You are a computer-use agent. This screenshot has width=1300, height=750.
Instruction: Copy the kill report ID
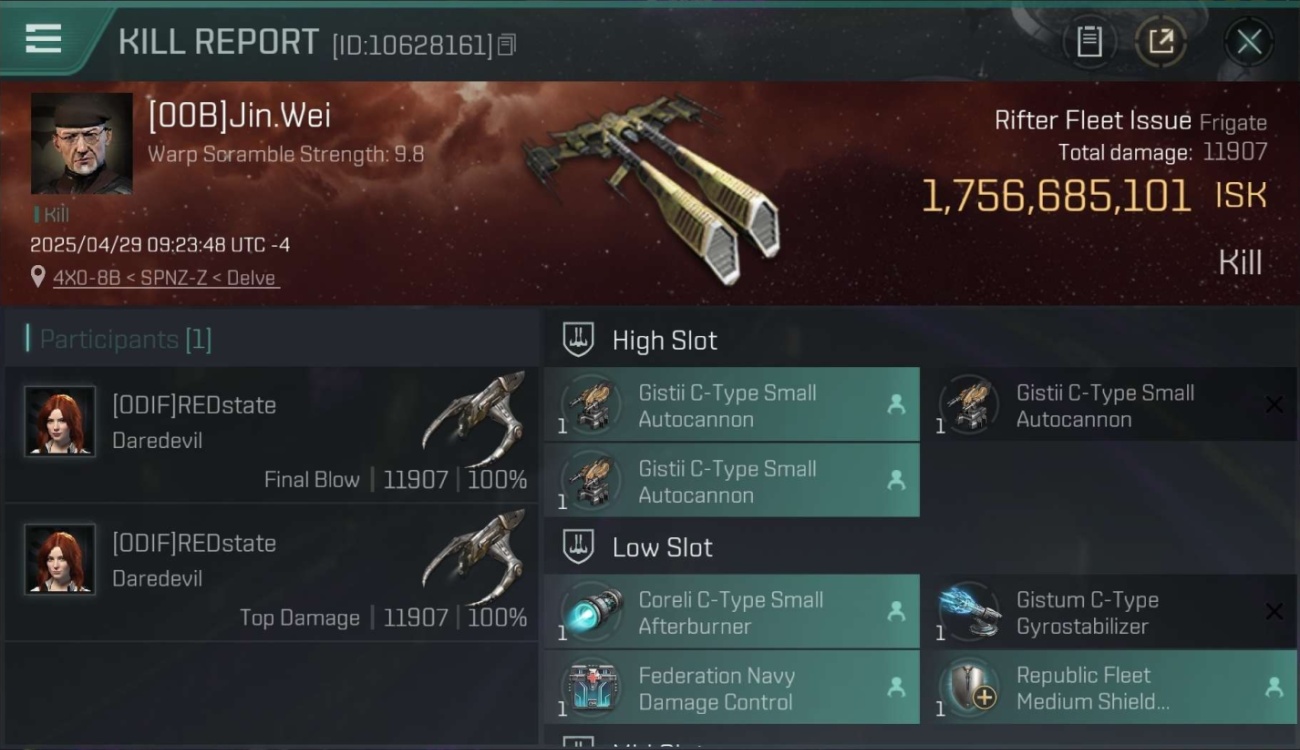tap(507, 45)
